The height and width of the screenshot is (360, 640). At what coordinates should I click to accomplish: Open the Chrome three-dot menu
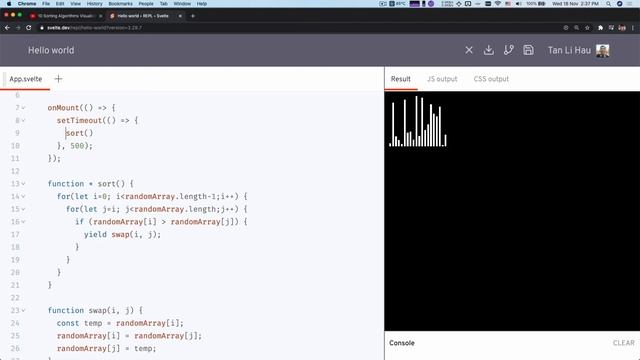coord(633,28)
